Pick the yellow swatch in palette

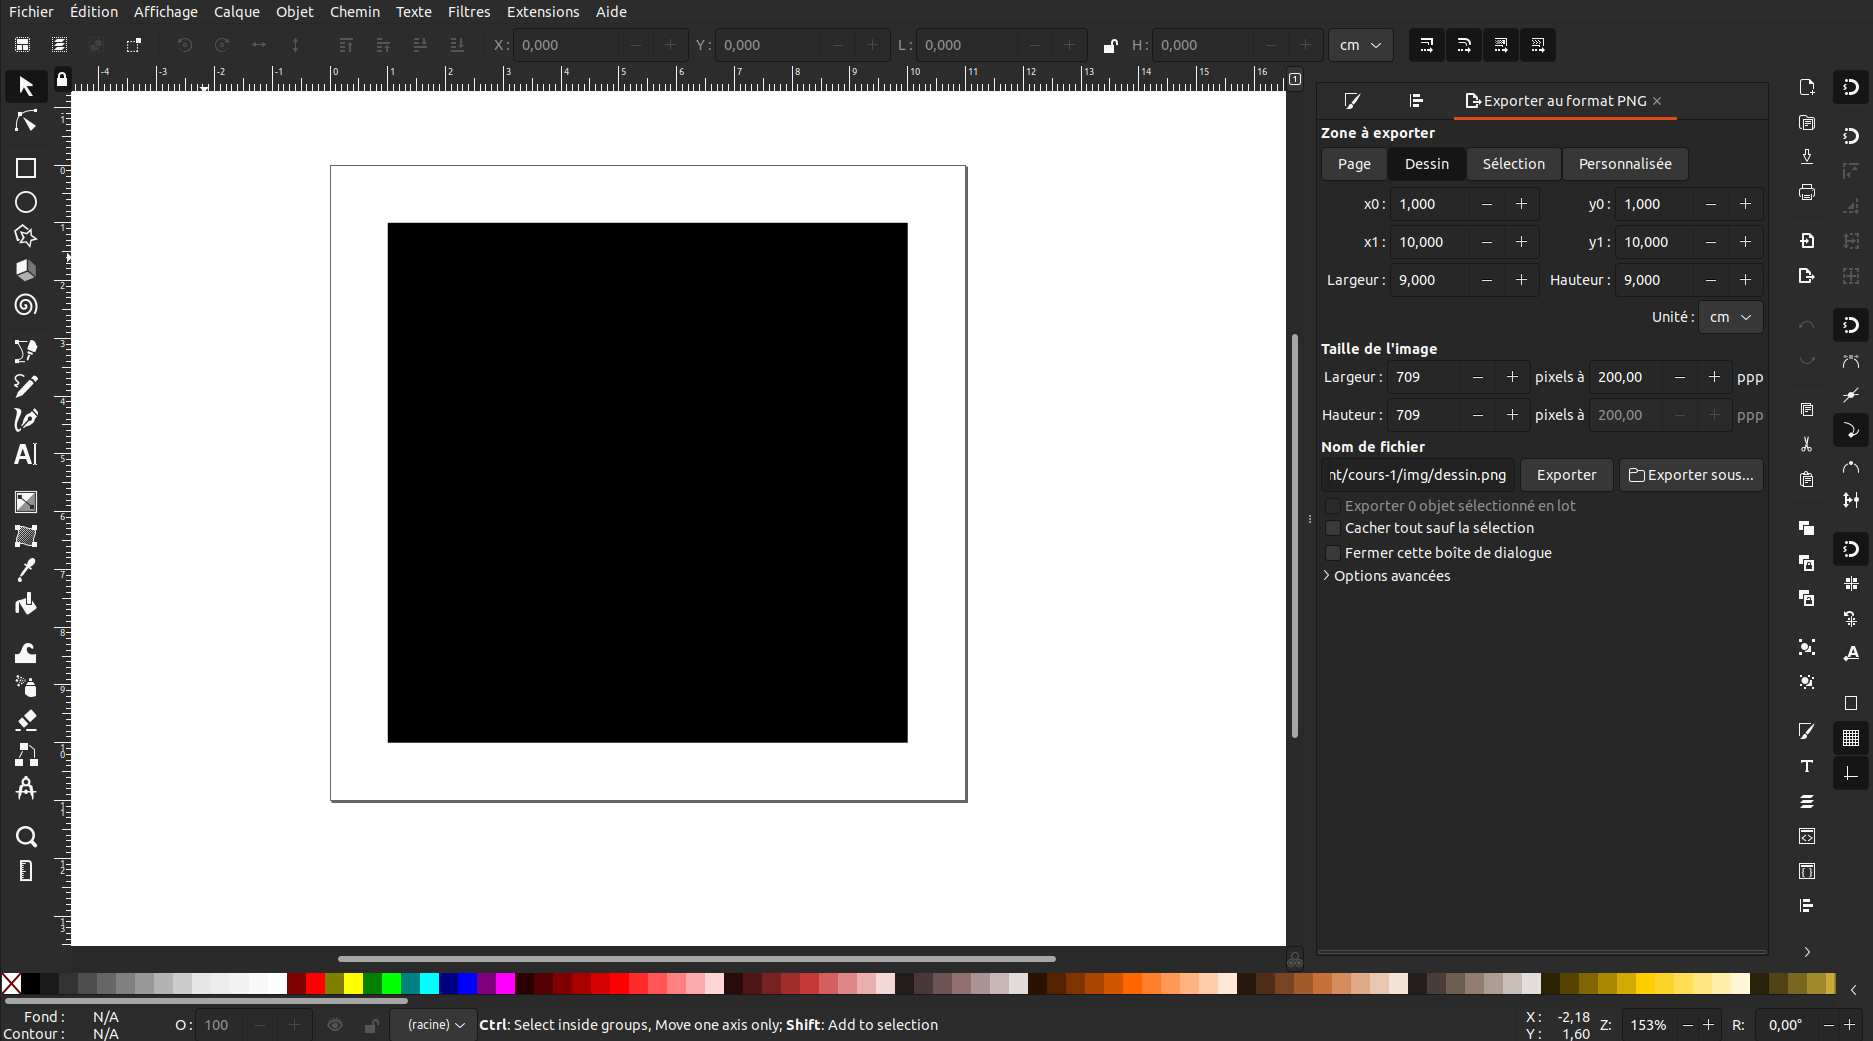353,984
